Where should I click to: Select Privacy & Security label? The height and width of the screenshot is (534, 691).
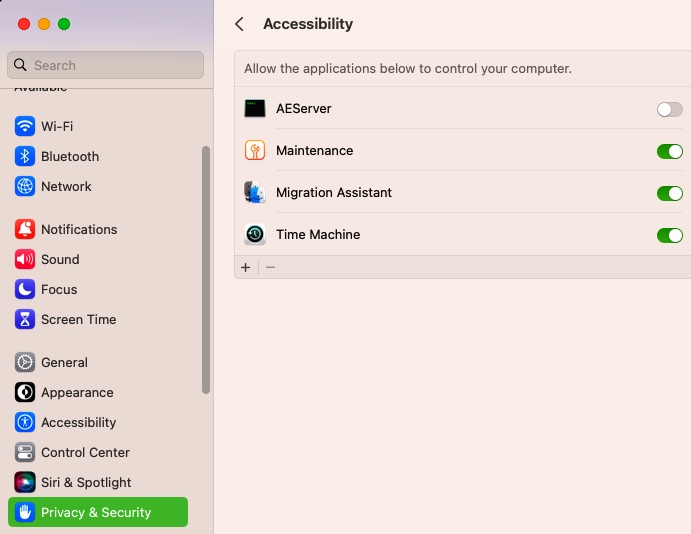pyautogui.click(x=96, y=512)
